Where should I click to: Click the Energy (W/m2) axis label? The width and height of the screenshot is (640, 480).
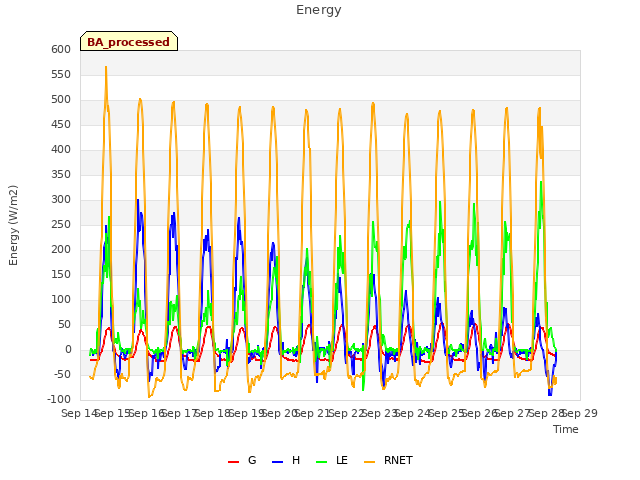pyautogui.click(x=13, y=225)
